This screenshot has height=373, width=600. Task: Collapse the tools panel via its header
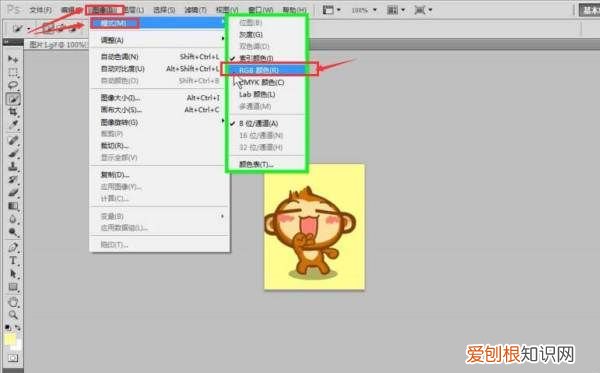[x=13, y=42]
